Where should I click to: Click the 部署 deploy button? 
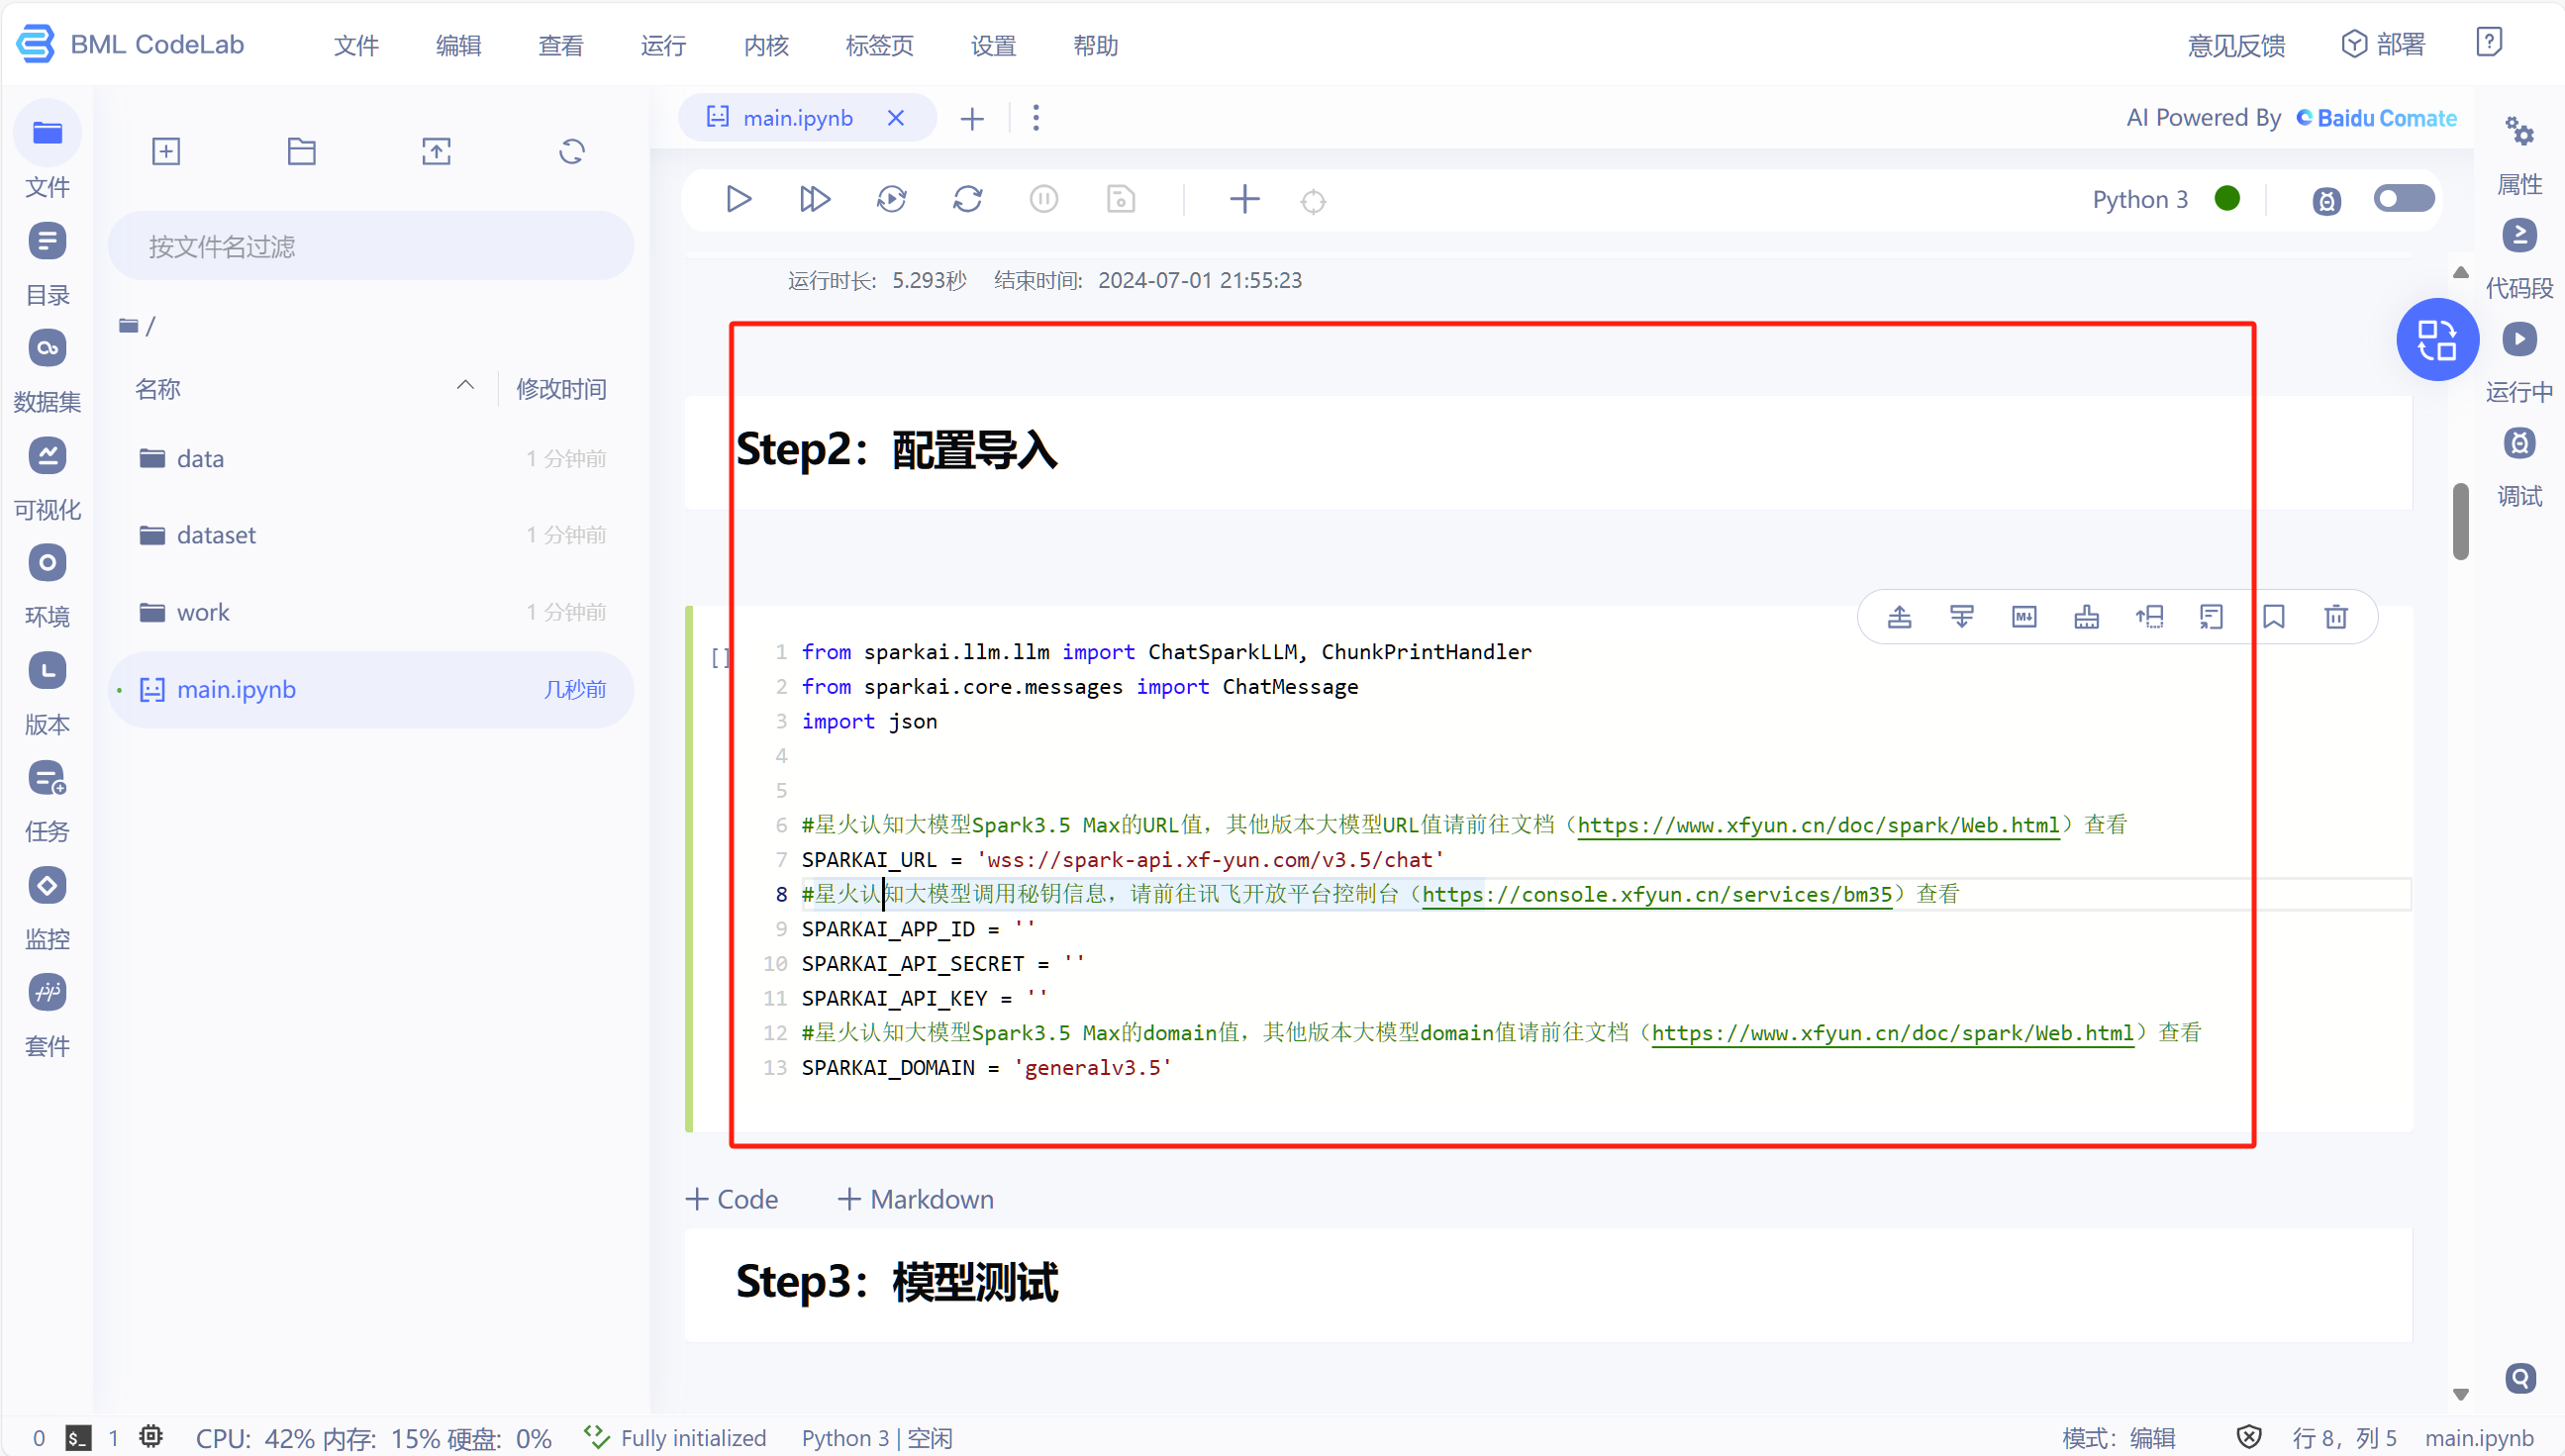[2384, 44]
